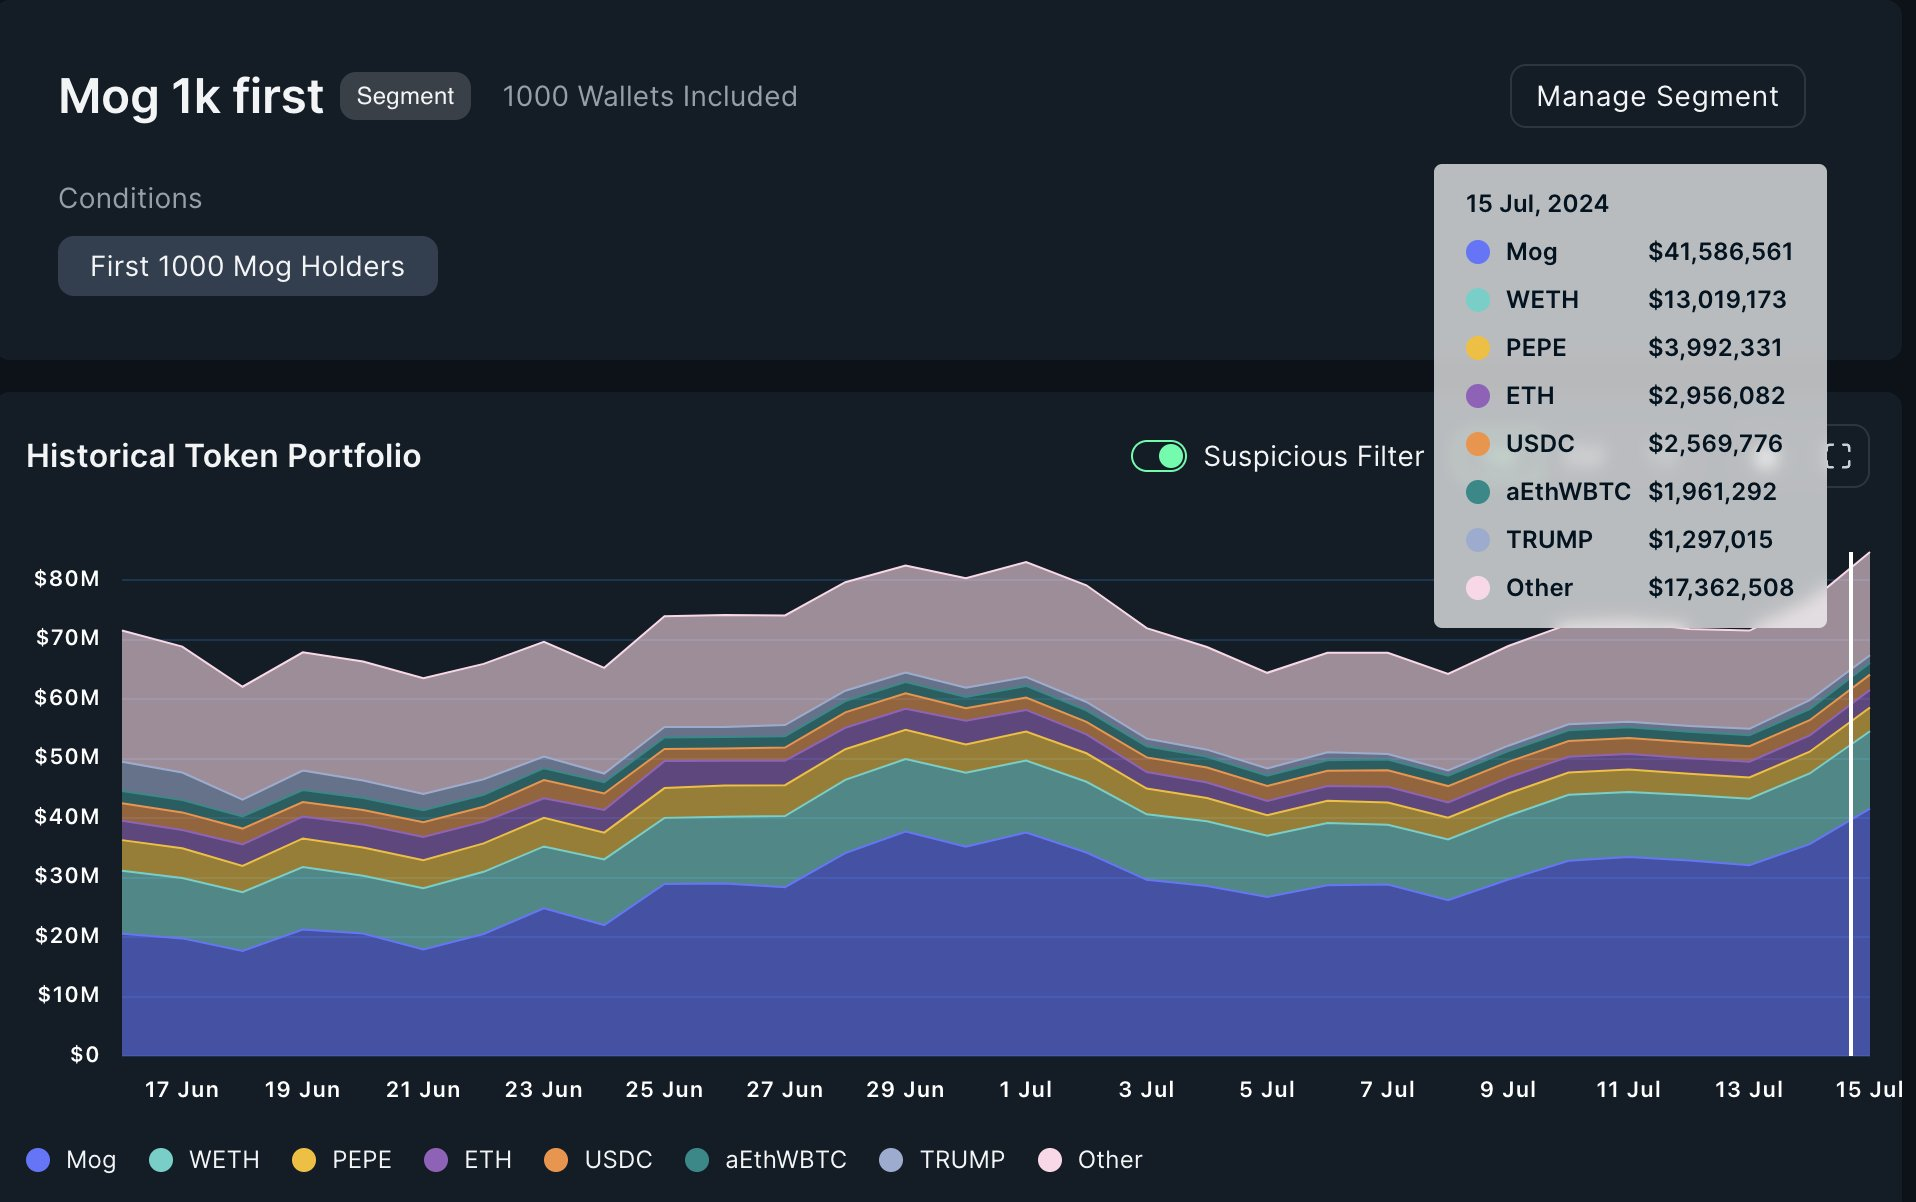Click the 1000 Wallets Included text
Screen dimensions: 1916x1202
tap(650, 96)
